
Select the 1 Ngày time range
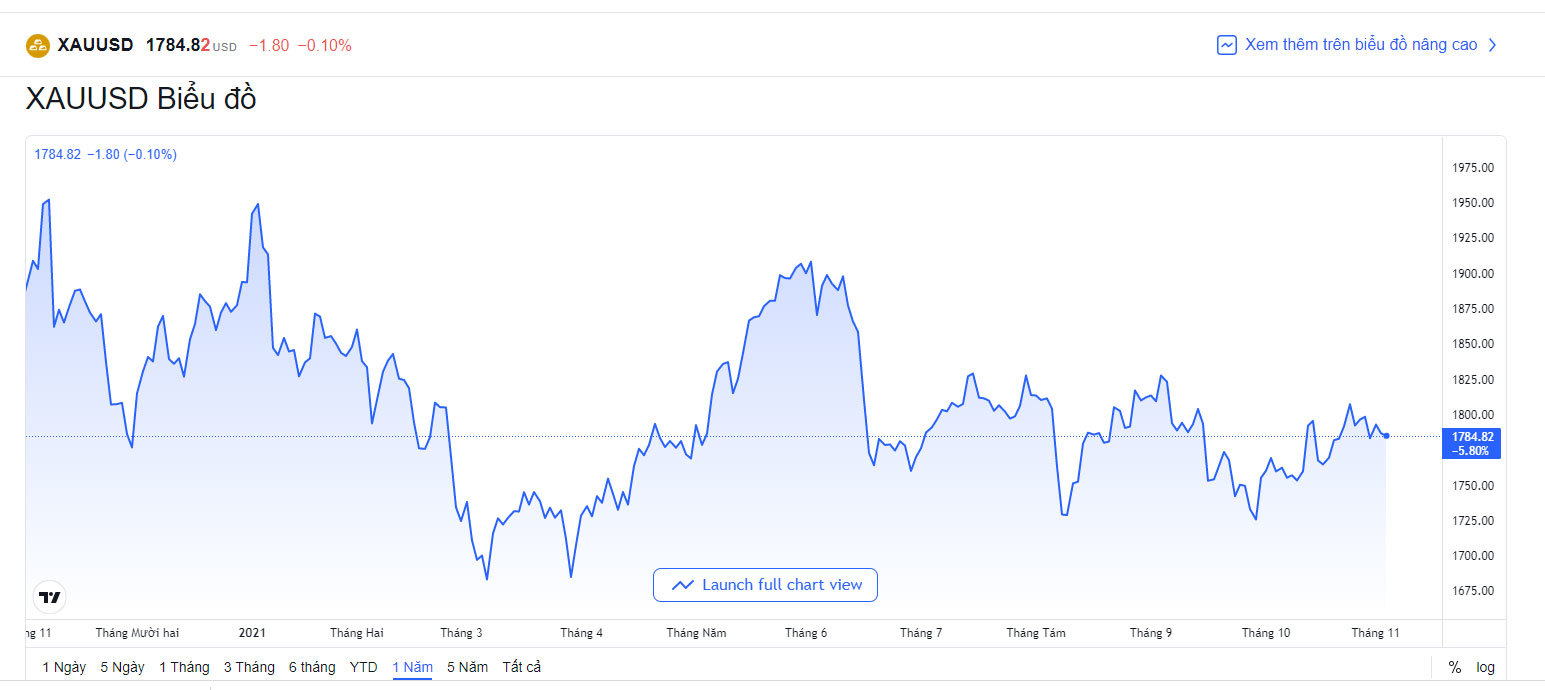(x=64, y=667)
